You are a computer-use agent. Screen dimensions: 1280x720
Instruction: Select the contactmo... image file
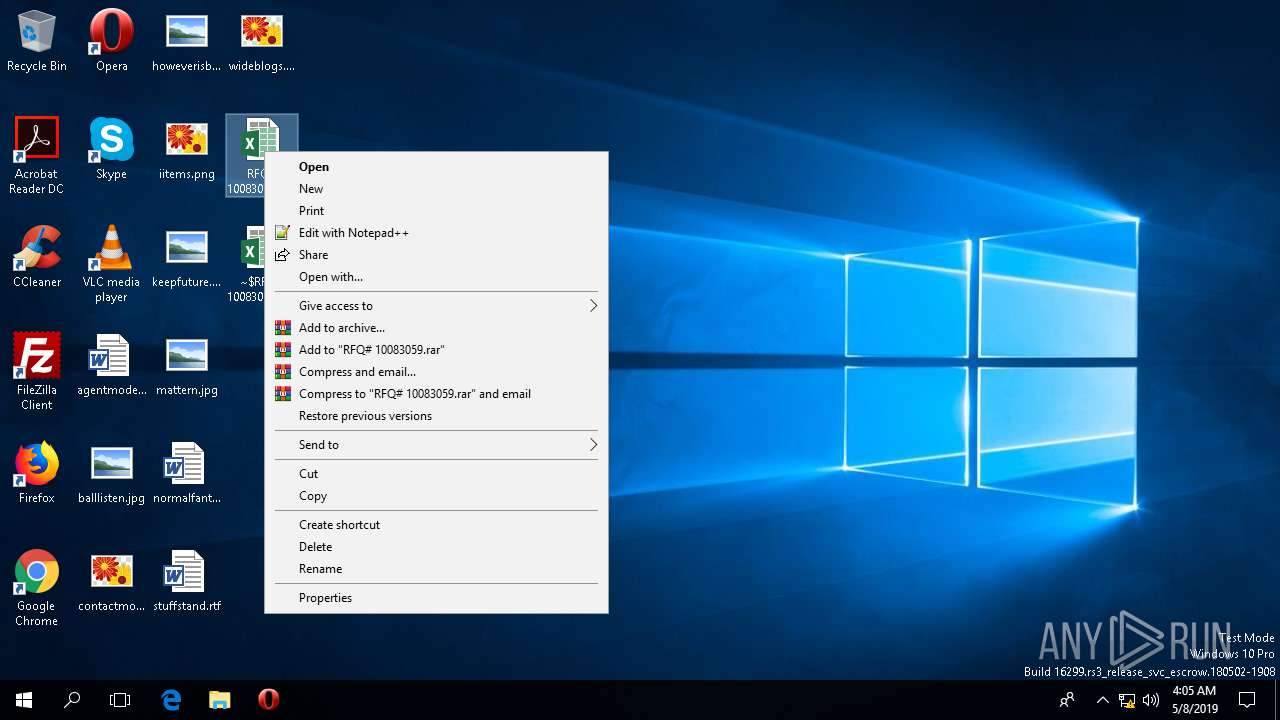111,581
